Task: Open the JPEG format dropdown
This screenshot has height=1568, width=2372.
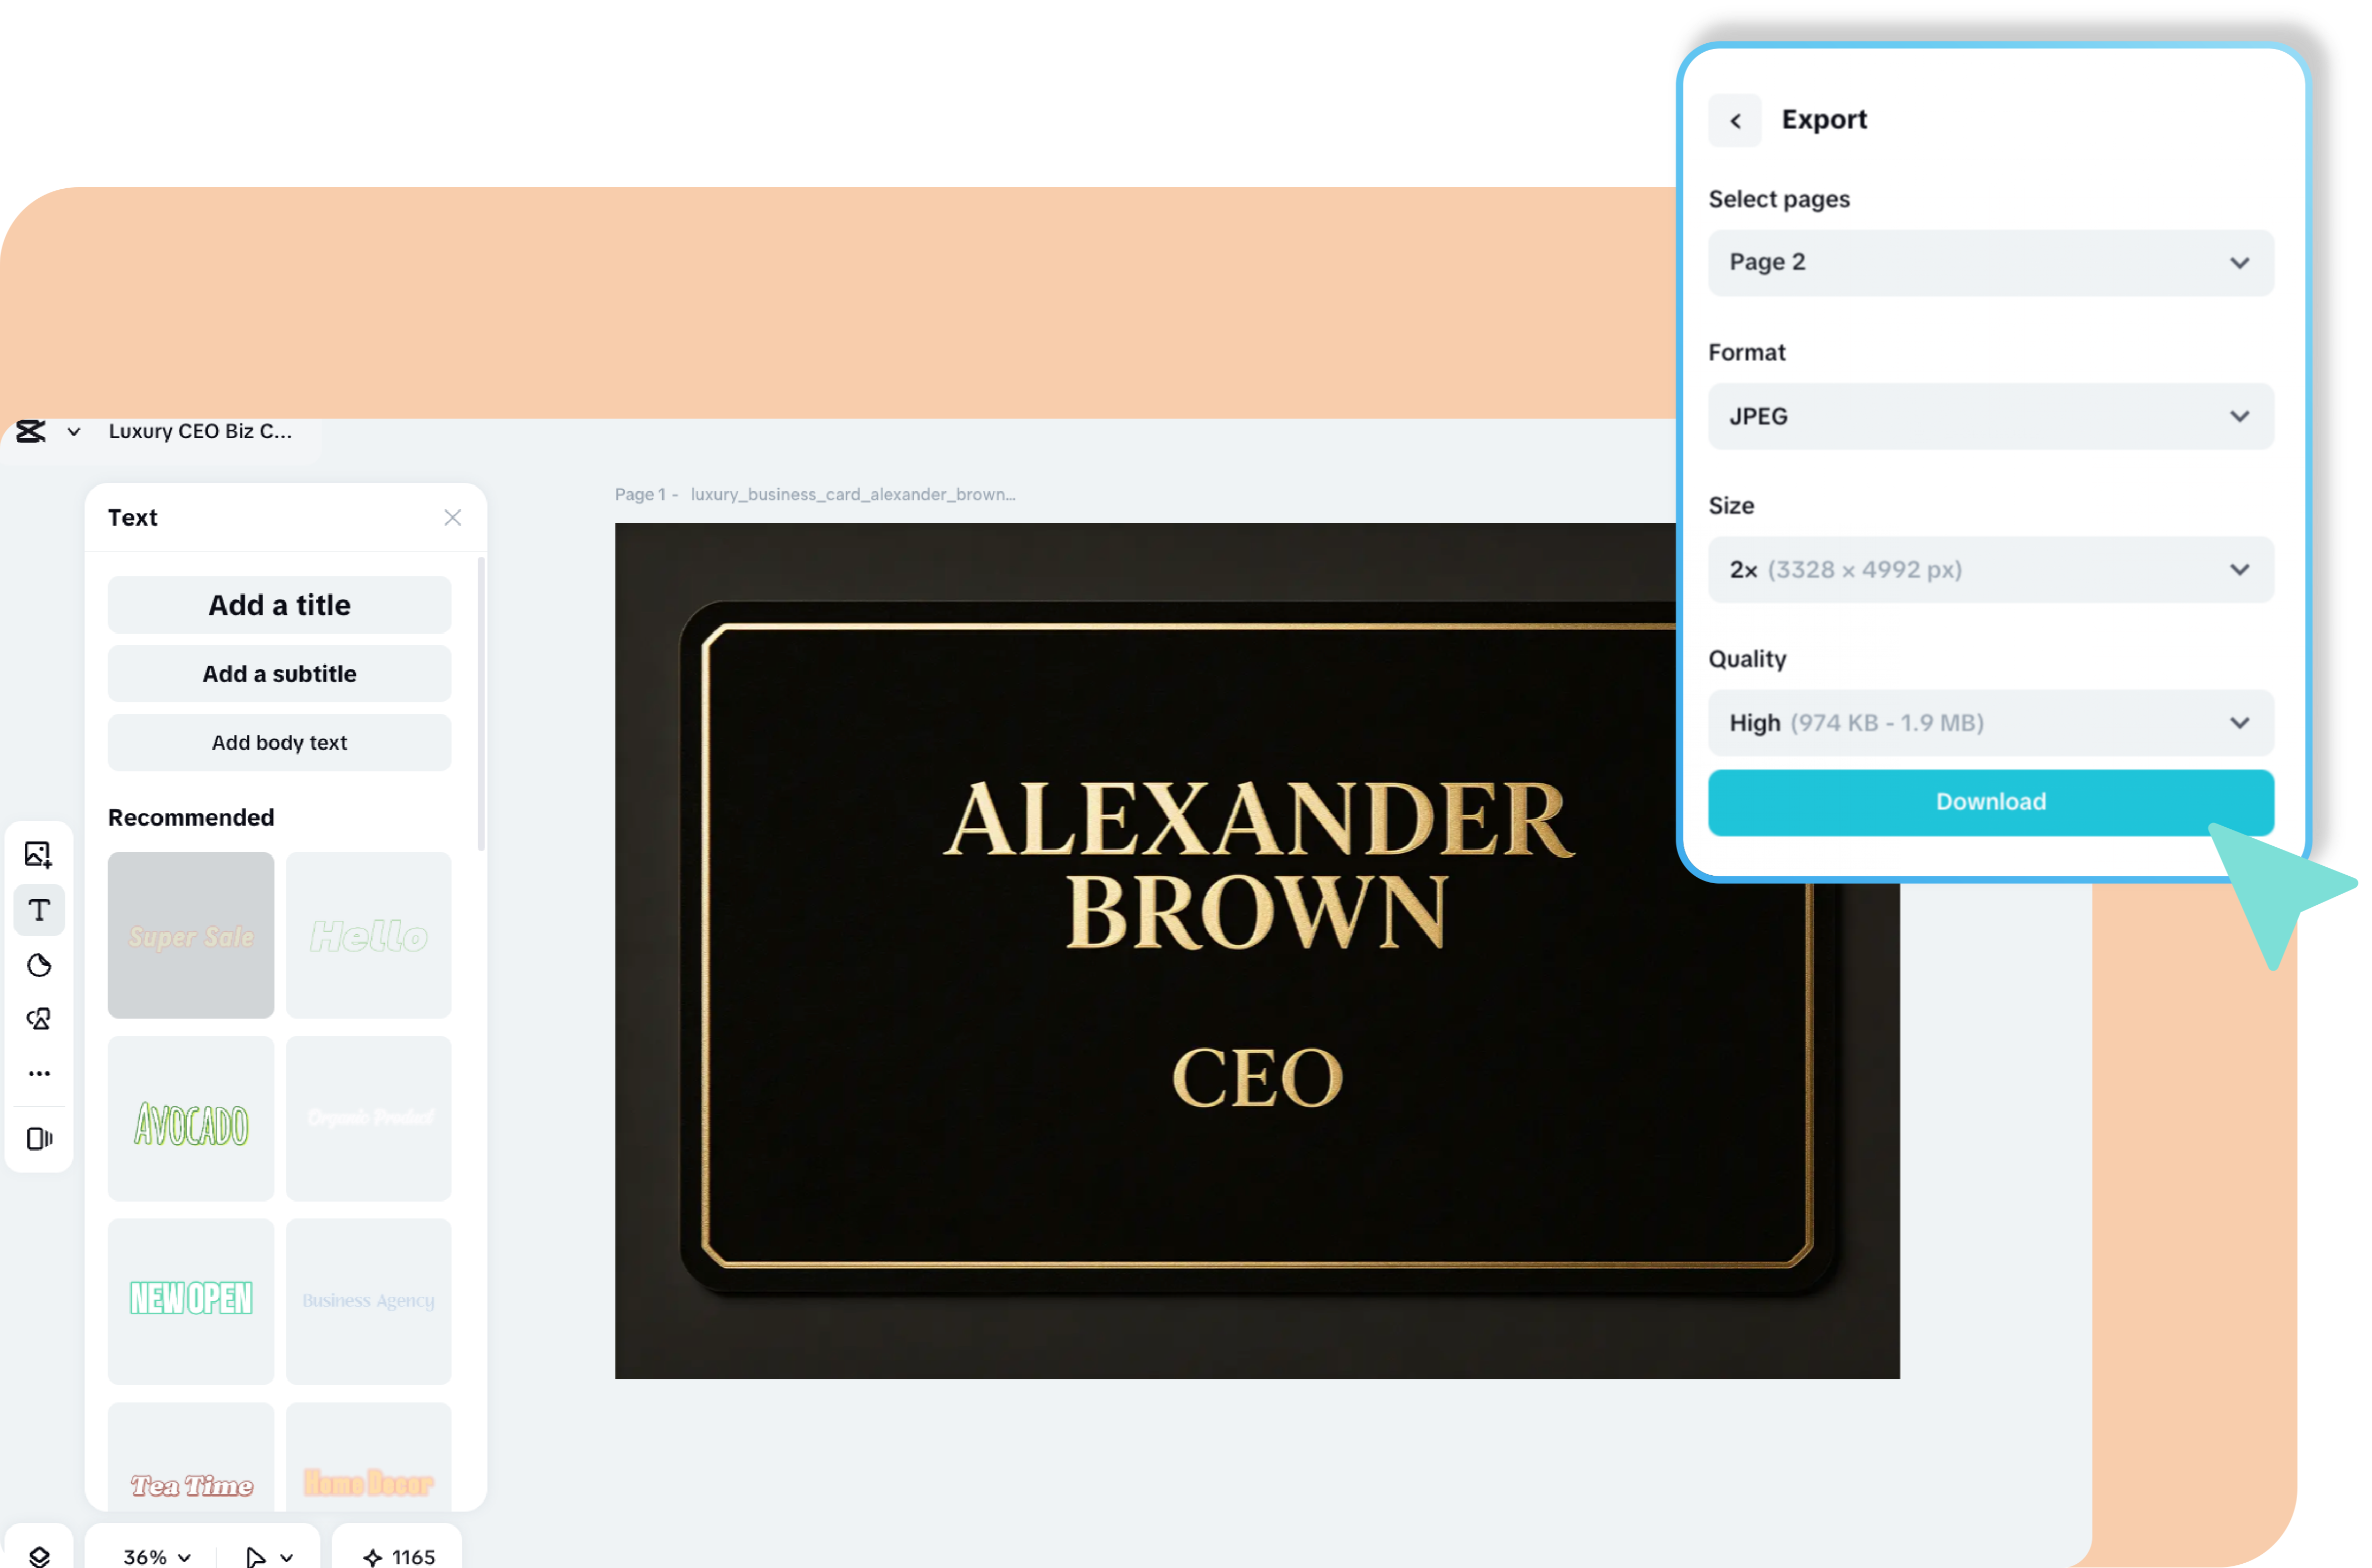Action: coord(1990,416)
